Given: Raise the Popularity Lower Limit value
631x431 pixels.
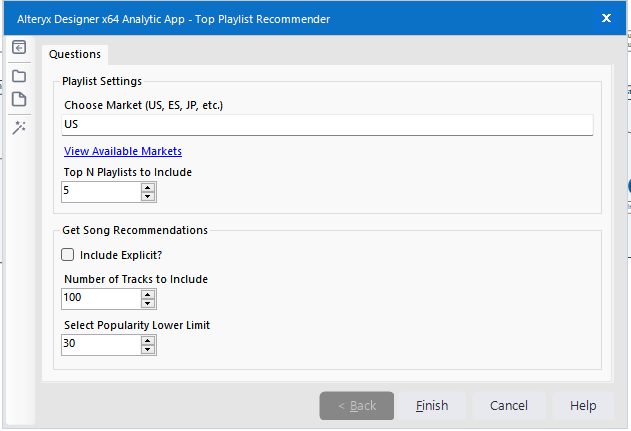Looking at the screenshot, I should (149, 339).
